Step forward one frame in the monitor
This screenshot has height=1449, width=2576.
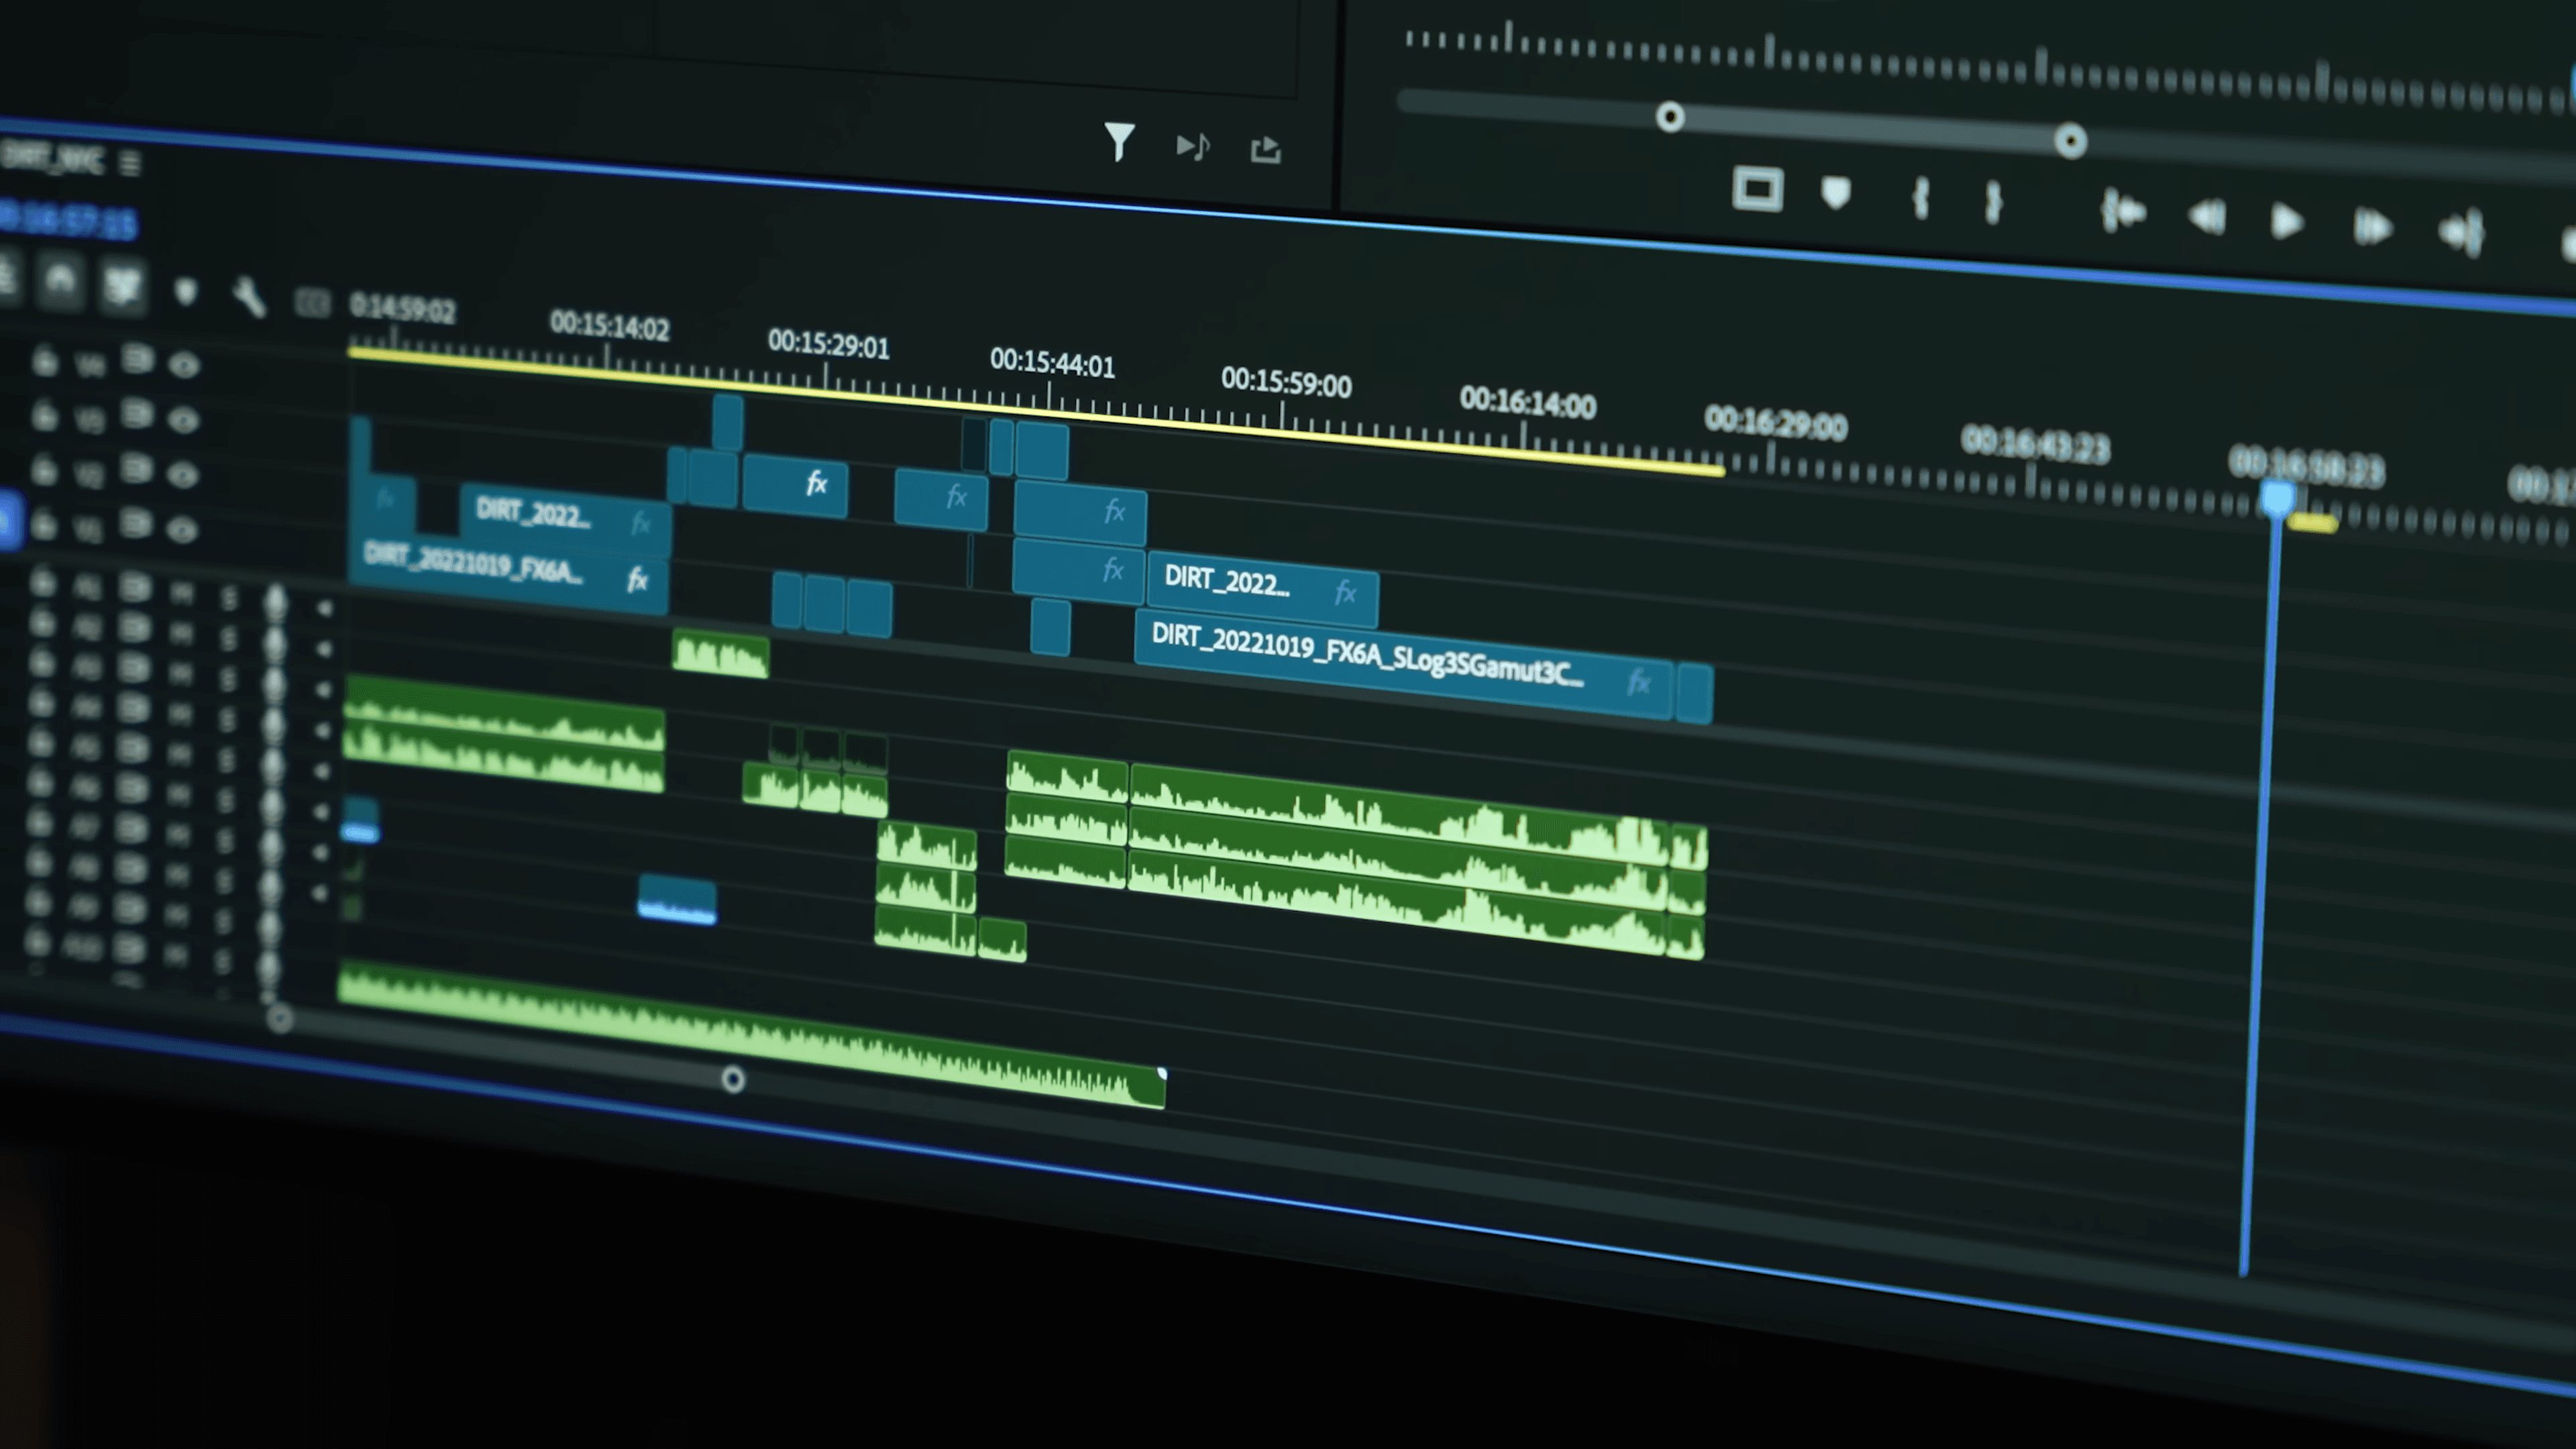point(2372,228)
